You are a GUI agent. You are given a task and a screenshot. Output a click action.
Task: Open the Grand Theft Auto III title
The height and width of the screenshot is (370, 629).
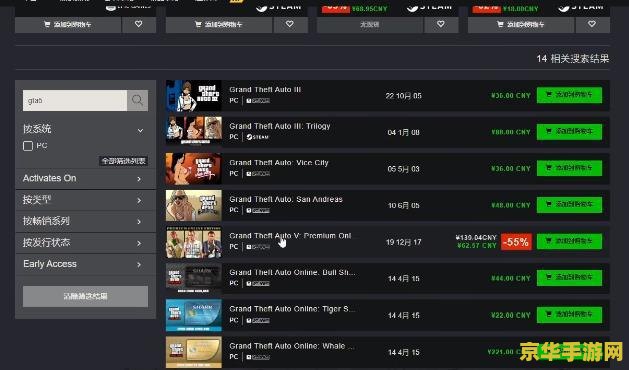pyautogui.click(x=265, y=89)
